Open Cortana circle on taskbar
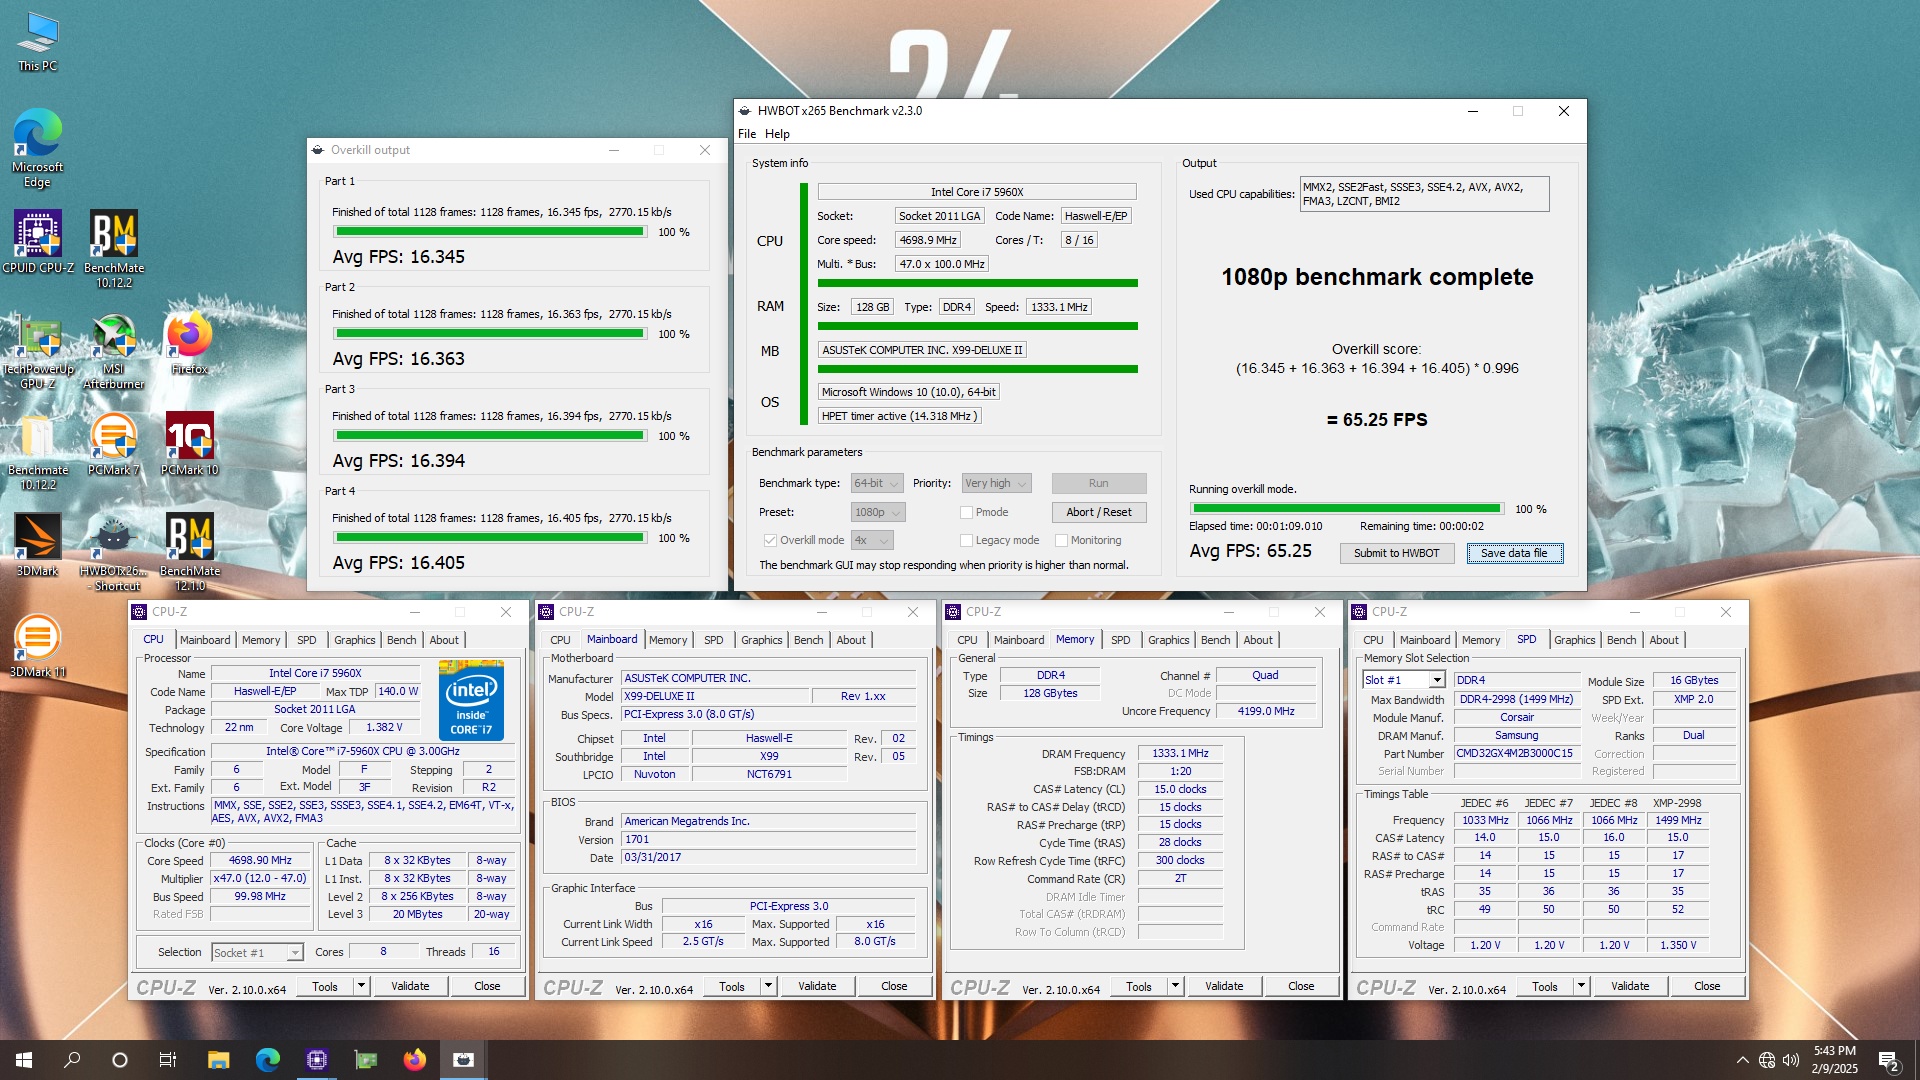This screenshot has width=1920, height=1080. pos(120,1060)
